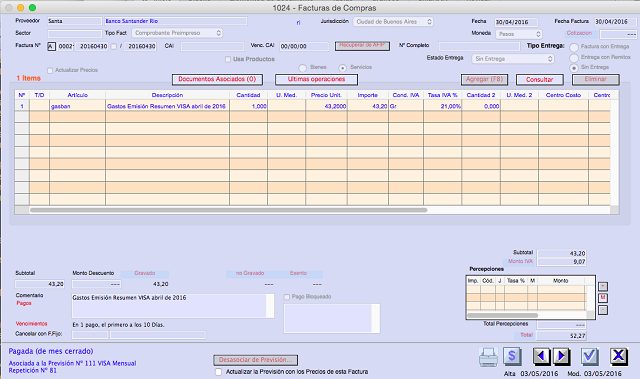Check the Pago Bloqueado option
Viewport: 640px width, 379px height.
pos(287,297)
